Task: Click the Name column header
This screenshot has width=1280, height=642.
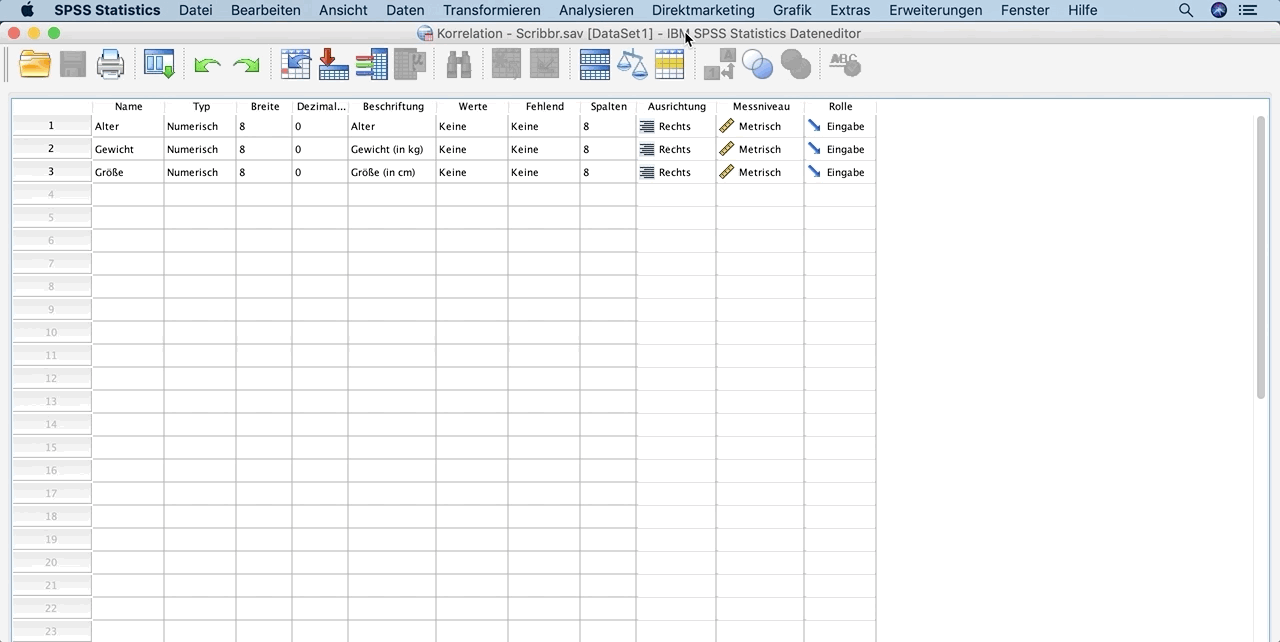Action: pyautogui.click(x=128, y=107)
